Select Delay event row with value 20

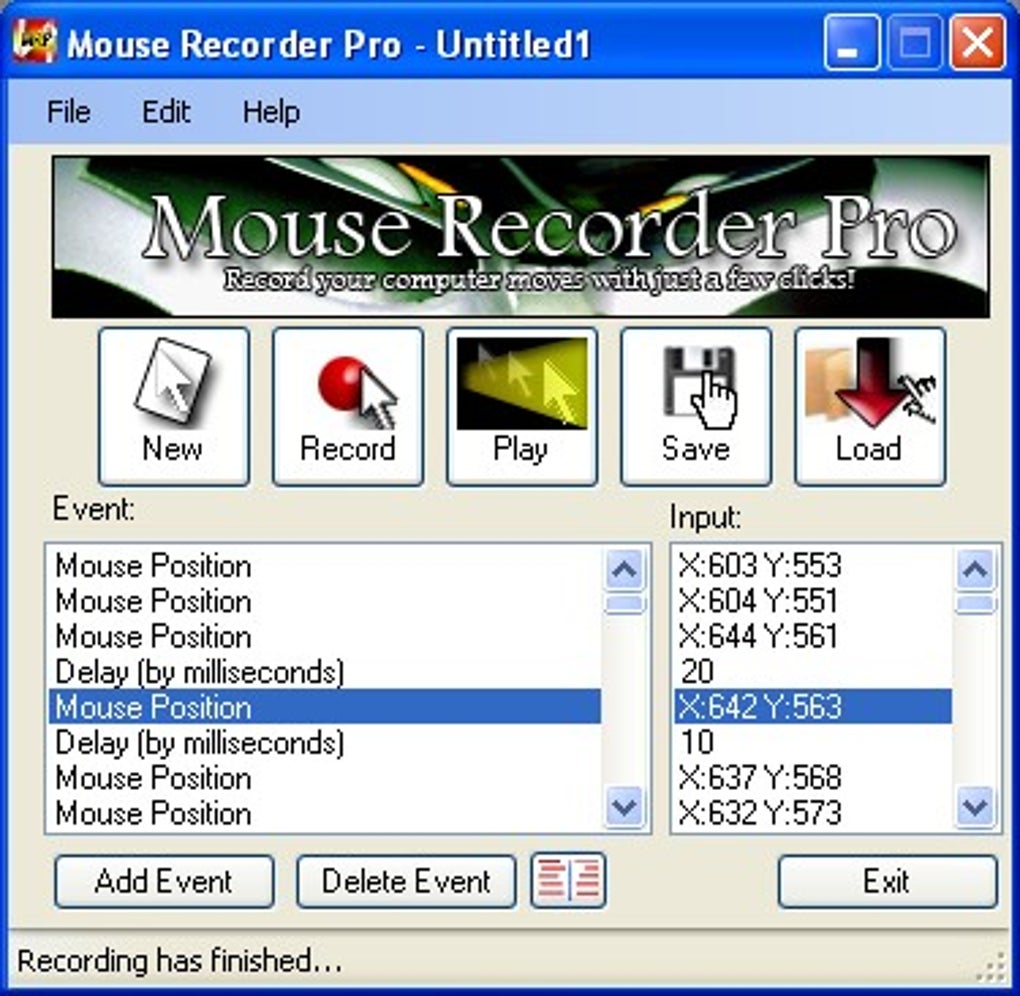tap(325, 671)
